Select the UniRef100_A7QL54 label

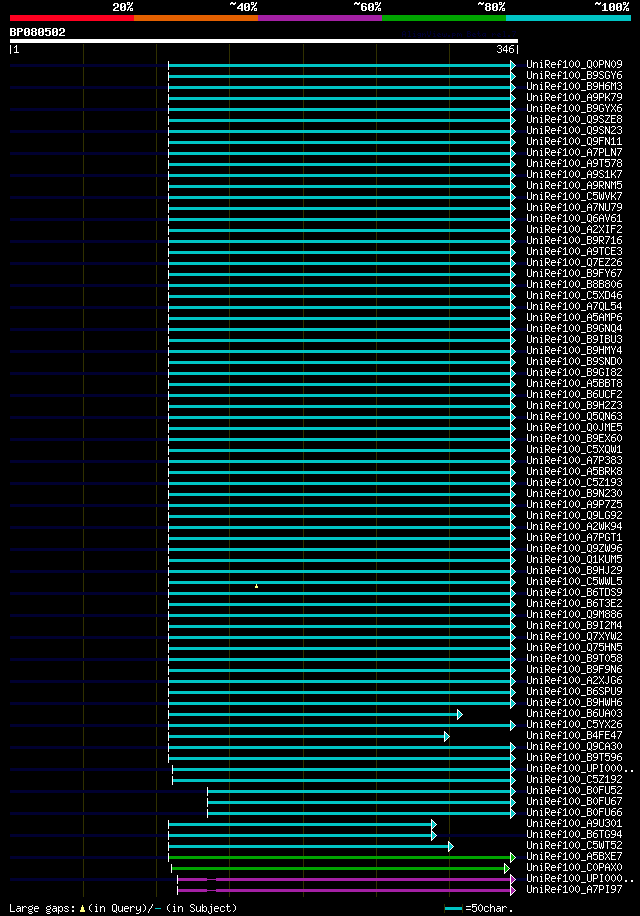(x=574, y=307)
